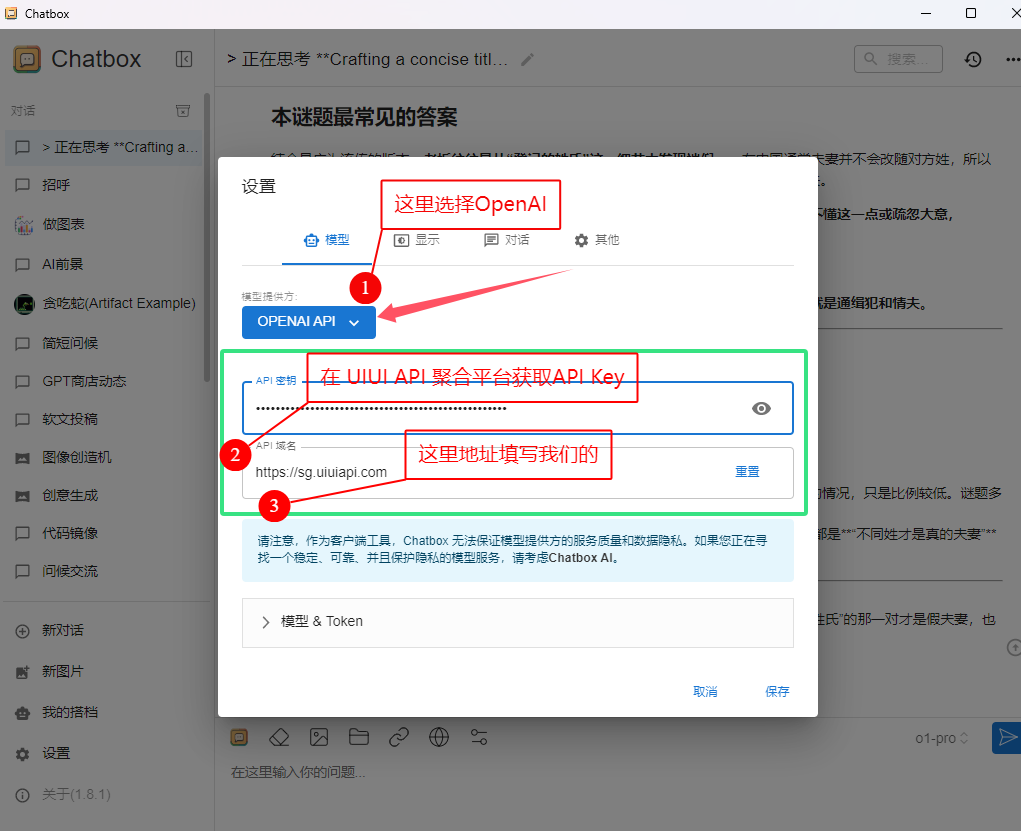This screenshot has width=1021, height=831.
Task: Minimize the Chatbox window
Action: click(925, 13)
